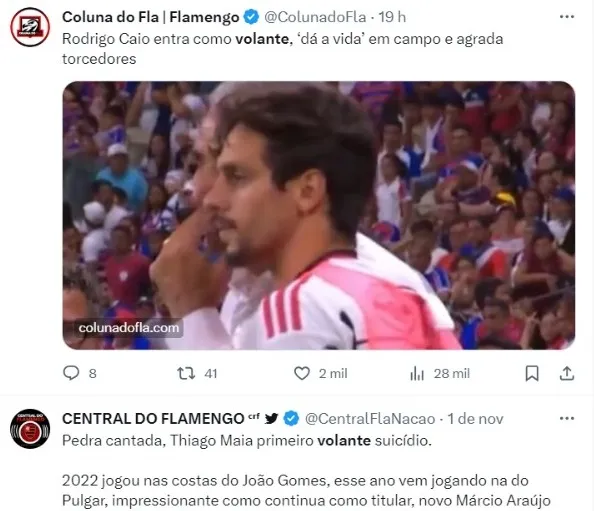This screenshot has height=511, width=594.
Task: Open the view analytics bar chart icon
Action: click(x=417, y=373)
